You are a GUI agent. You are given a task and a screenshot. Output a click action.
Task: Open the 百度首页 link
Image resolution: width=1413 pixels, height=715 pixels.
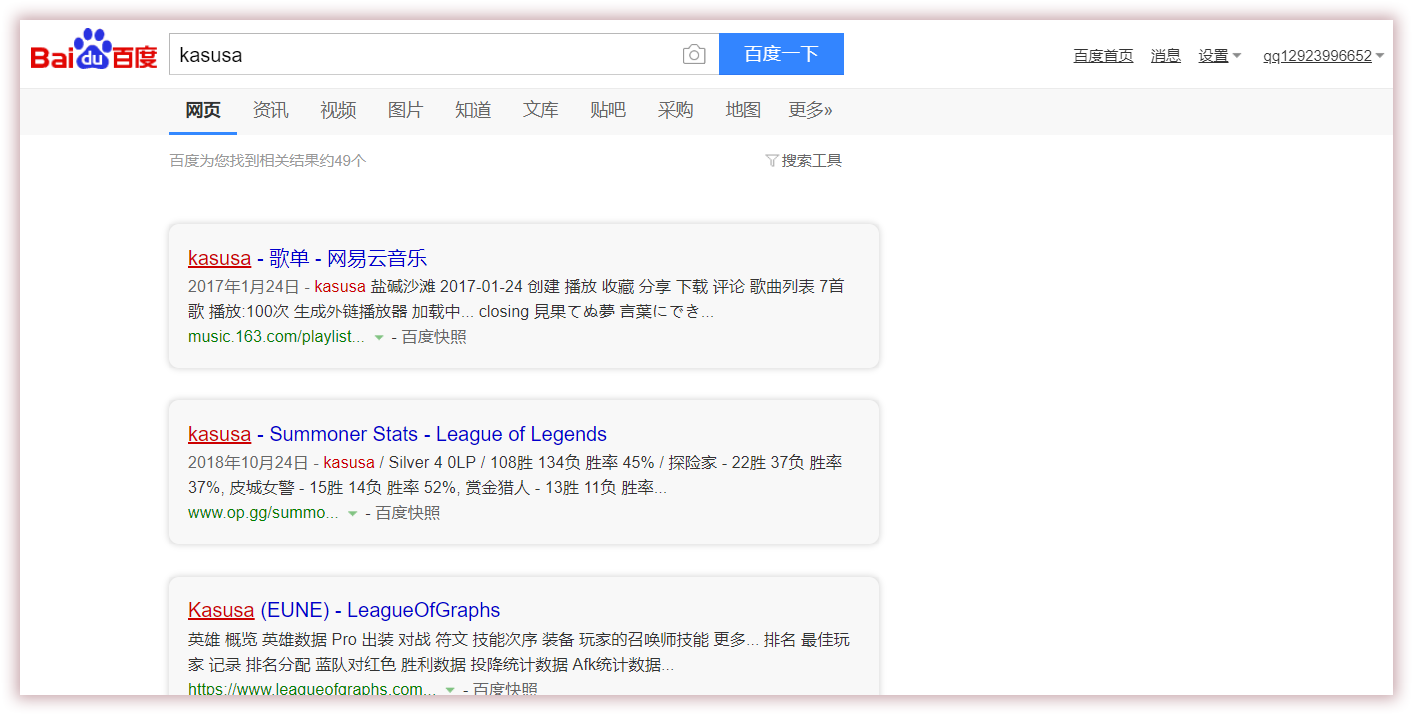1103,56
